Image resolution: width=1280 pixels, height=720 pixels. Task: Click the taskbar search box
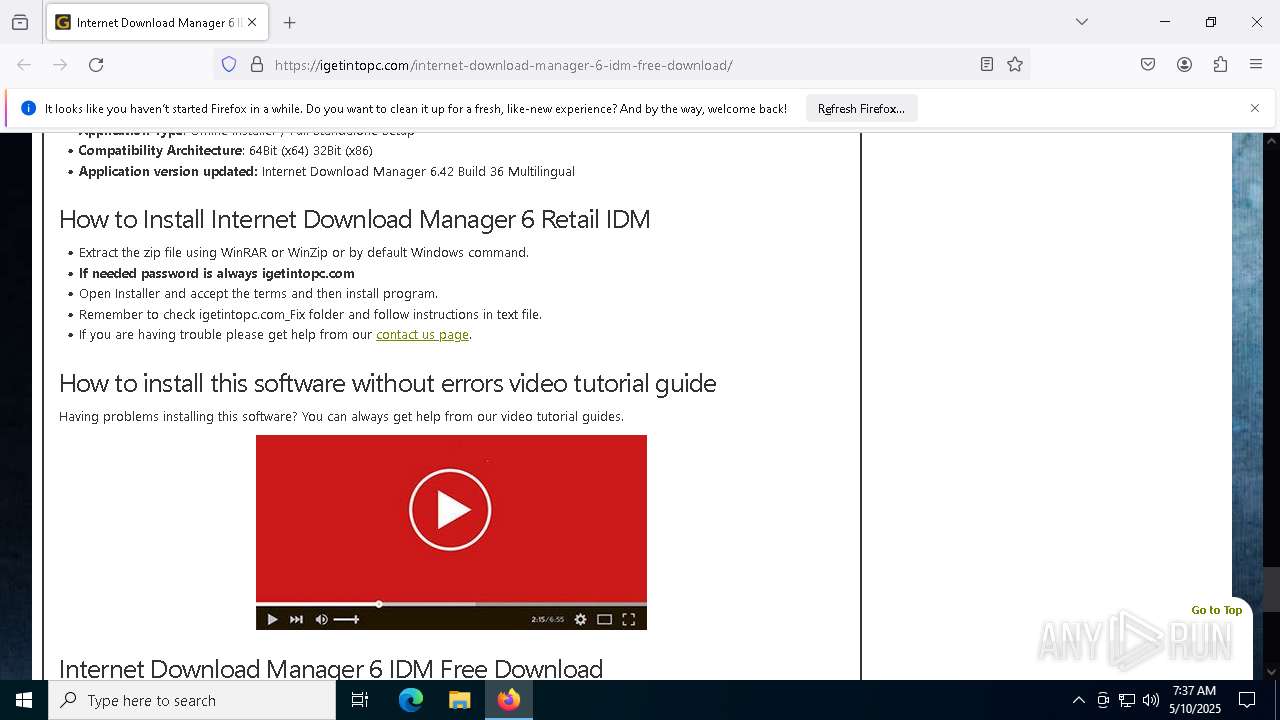pos(192,700)
